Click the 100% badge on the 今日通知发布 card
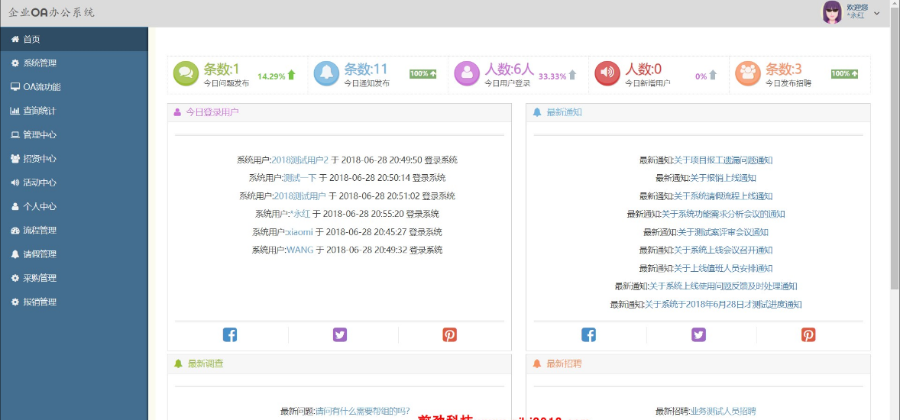 click(x=423, y=74)
